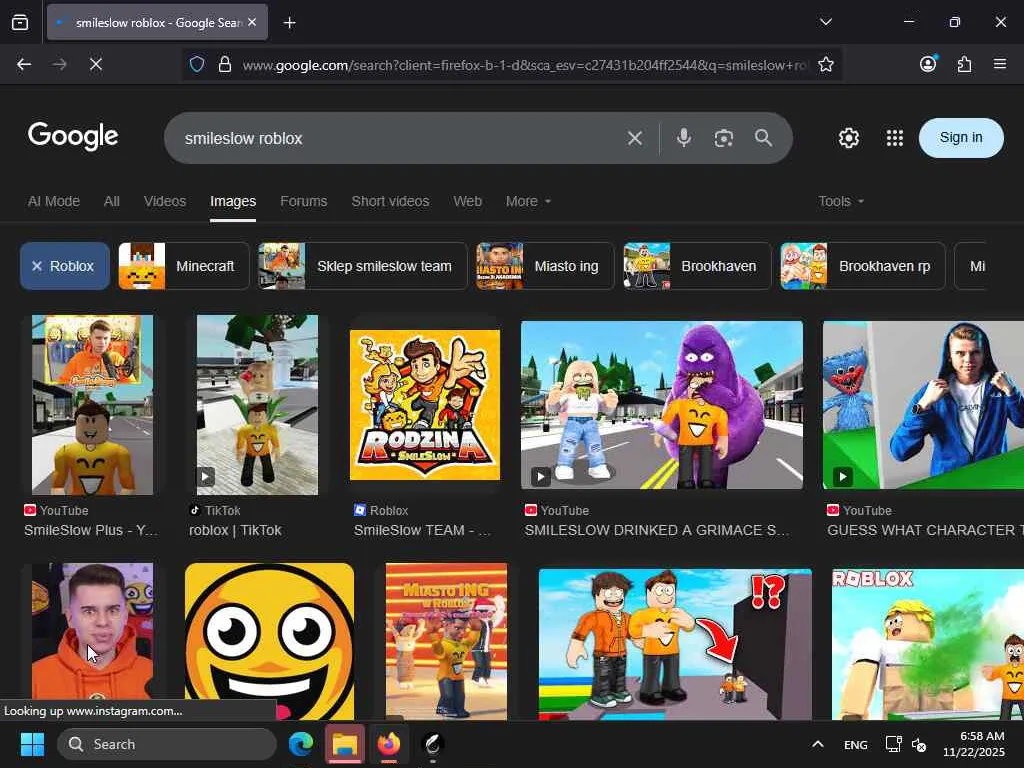The height and width of the screenshot is (768, 1024).
Task: Stop loading the page
Action: [x=96, y=64]
